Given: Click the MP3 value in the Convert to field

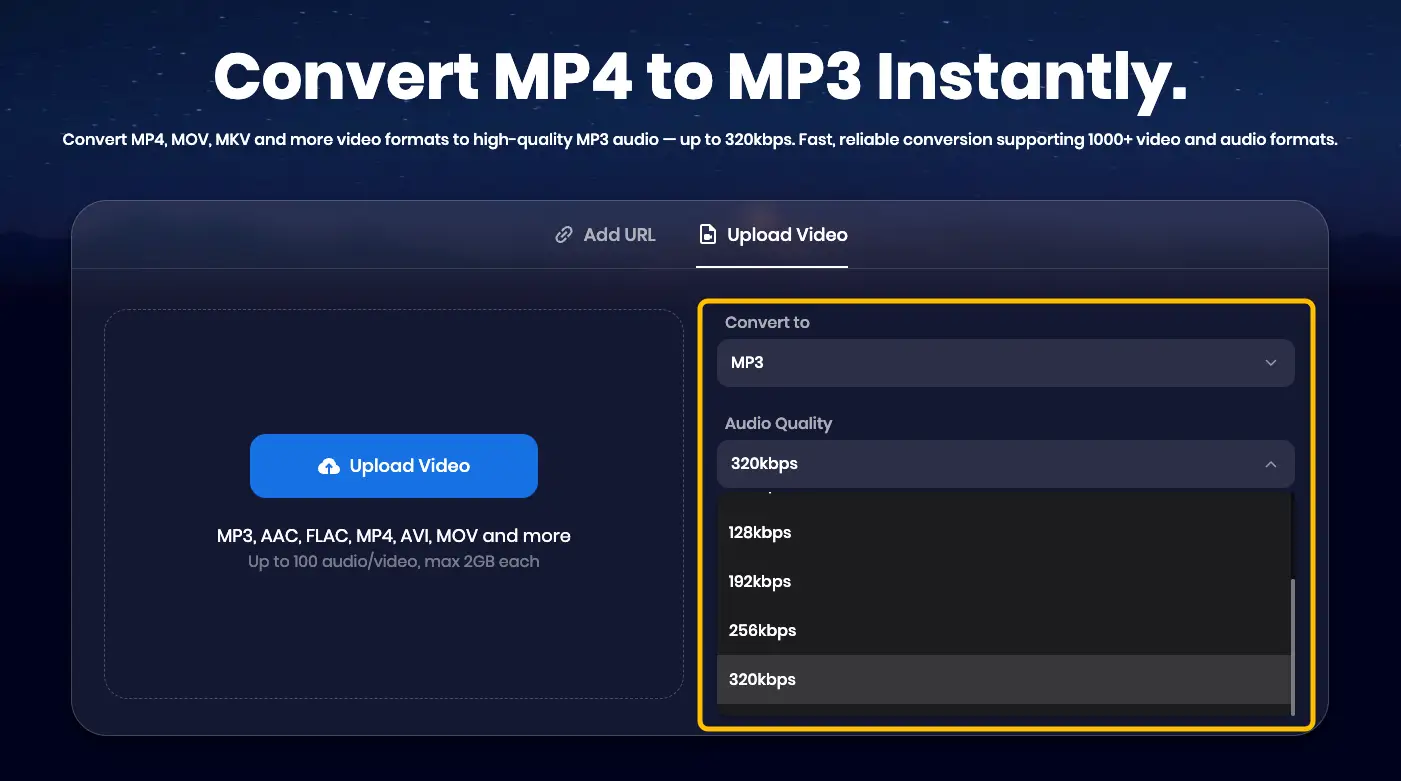Looking at the screenshot, I should coord(745,363).
